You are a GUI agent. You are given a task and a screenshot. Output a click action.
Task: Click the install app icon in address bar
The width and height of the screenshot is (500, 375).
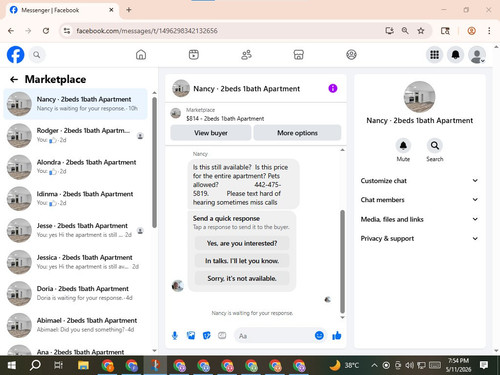(389, 31)
